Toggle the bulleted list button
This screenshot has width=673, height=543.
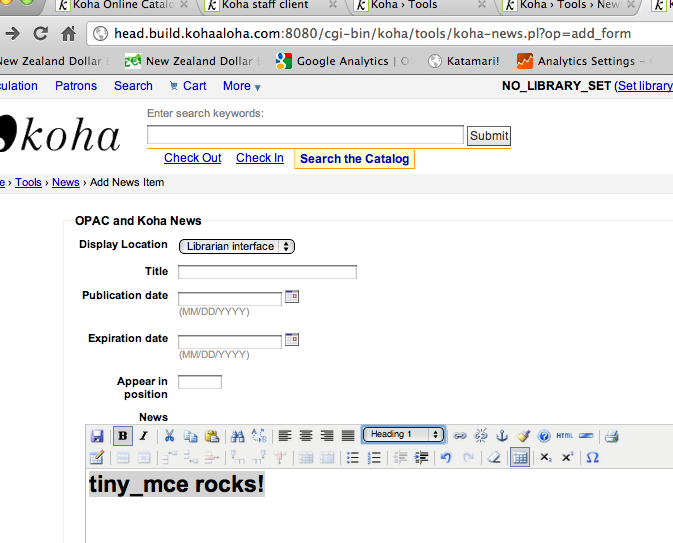(x=353, y=457)
